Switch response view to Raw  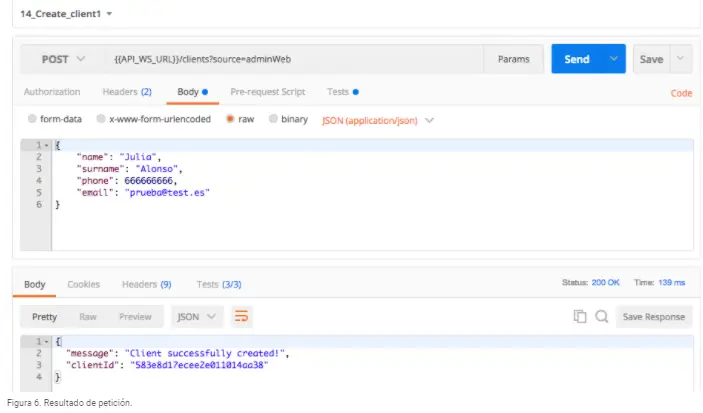click(88, 317)
